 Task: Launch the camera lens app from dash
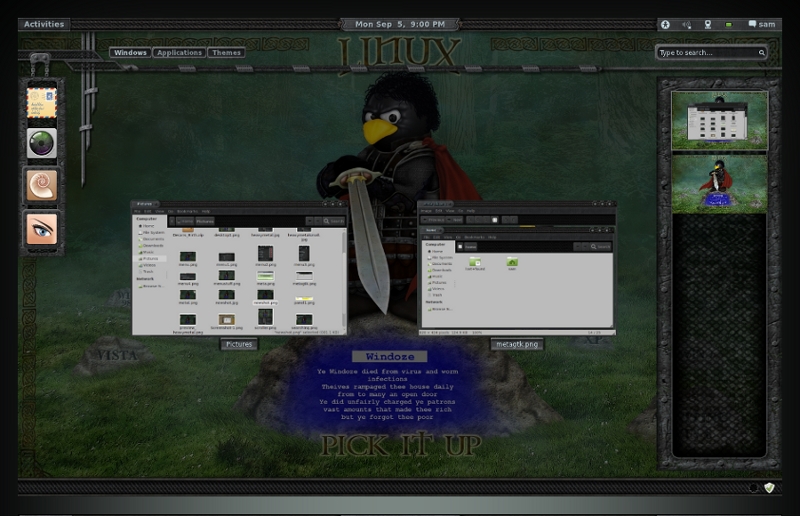point(42,143)
